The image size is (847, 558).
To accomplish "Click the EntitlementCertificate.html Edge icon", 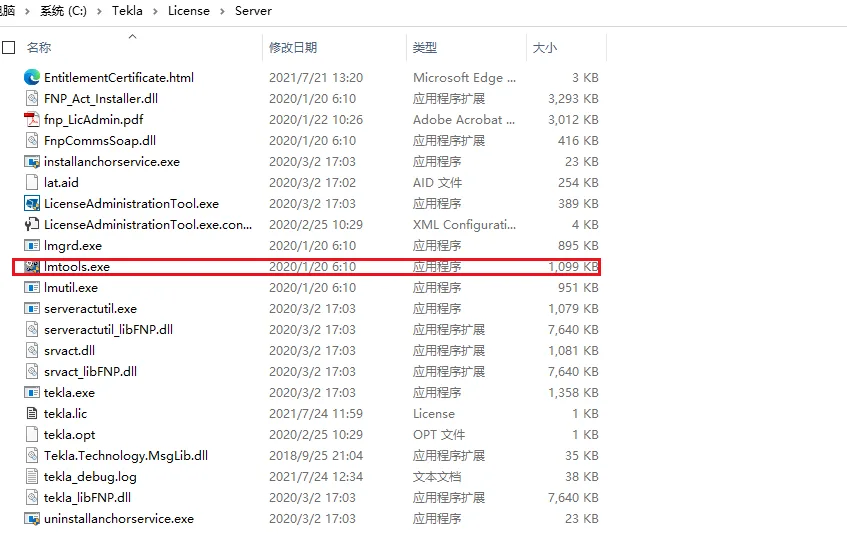I will coord(32,77).
